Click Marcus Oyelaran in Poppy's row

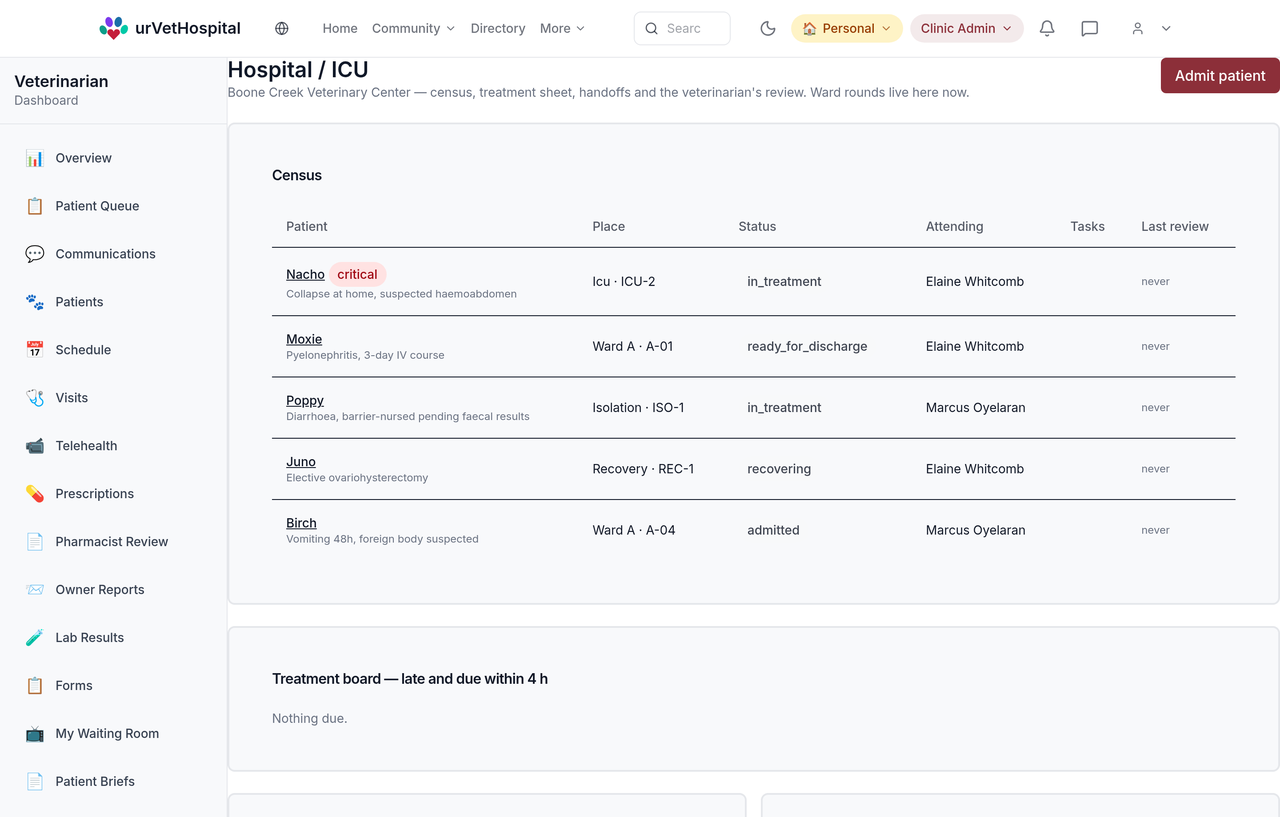coord(975,407)
